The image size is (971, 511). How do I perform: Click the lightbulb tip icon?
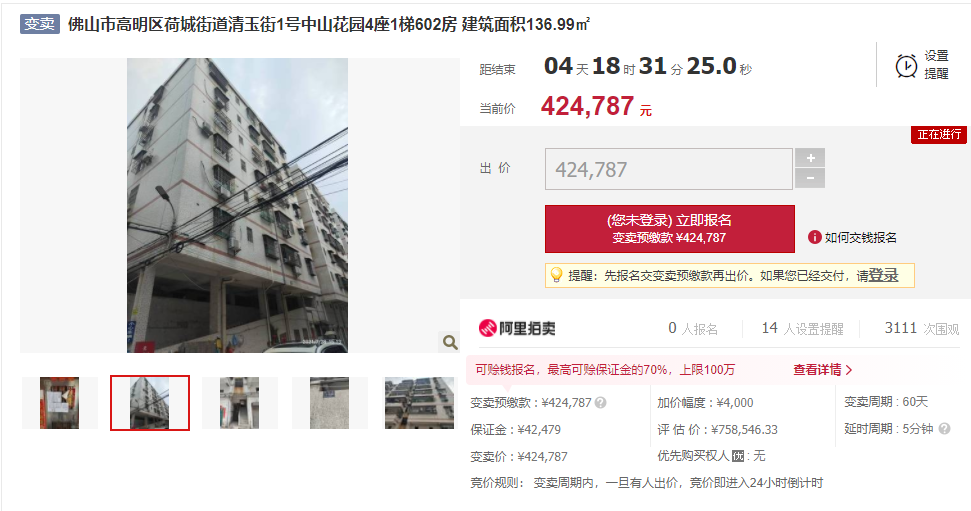(556, 275)
